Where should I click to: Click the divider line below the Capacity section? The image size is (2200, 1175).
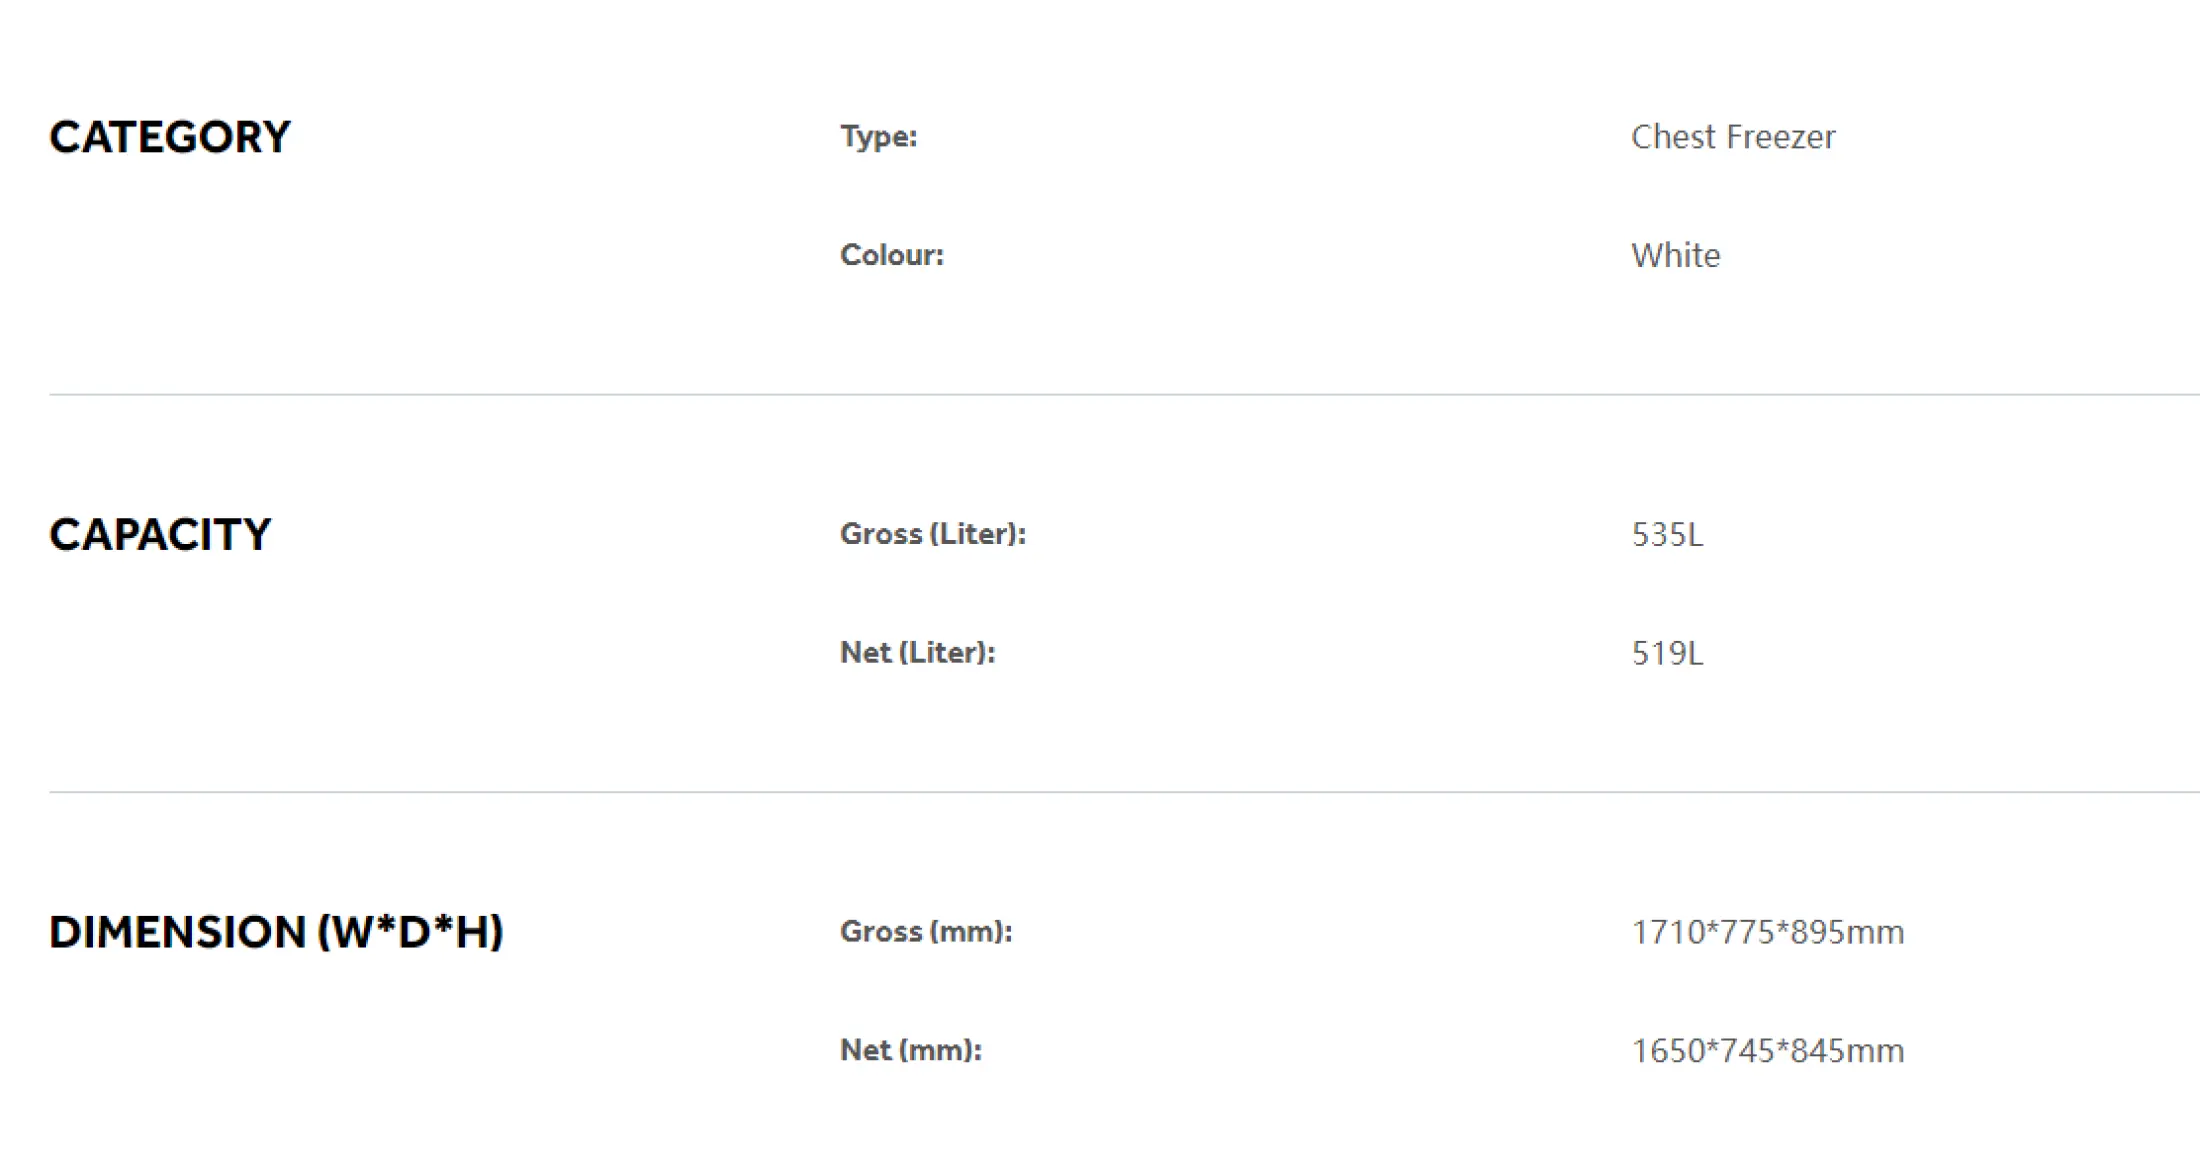coord(1124,792)
